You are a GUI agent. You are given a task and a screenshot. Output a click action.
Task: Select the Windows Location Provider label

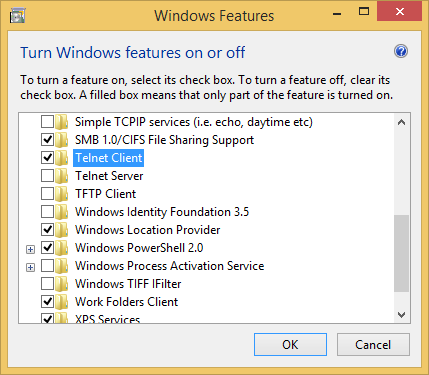point(148,230)
